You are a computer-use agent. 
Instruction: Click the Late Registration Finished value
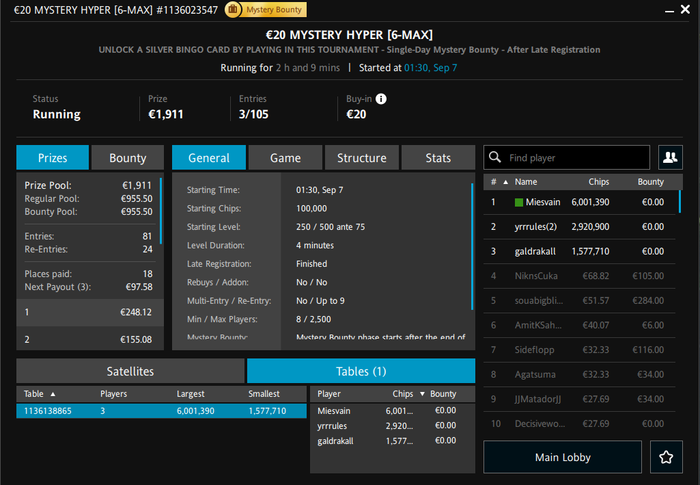click(312, 264)
